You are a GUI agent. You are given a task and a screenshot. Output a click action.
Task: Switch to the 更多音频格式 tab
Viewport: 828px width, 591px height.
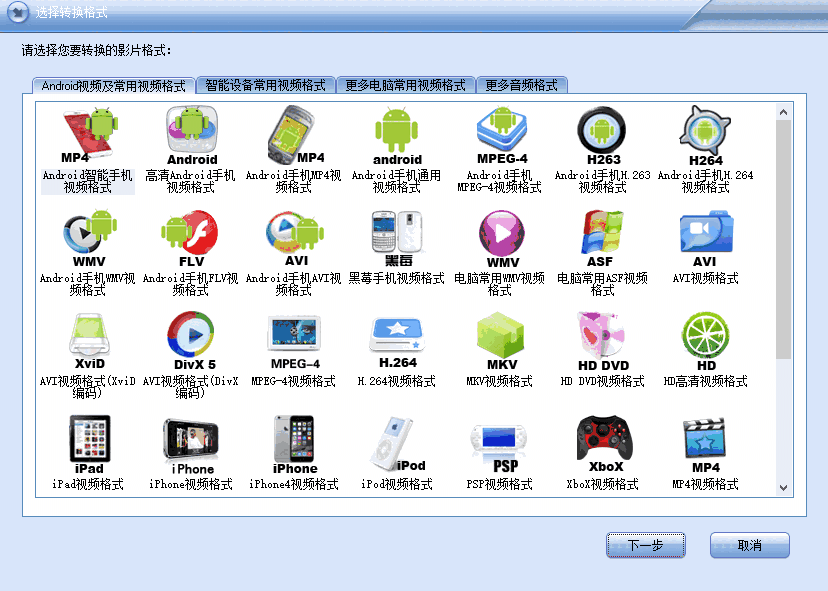[x=521, y=86]
